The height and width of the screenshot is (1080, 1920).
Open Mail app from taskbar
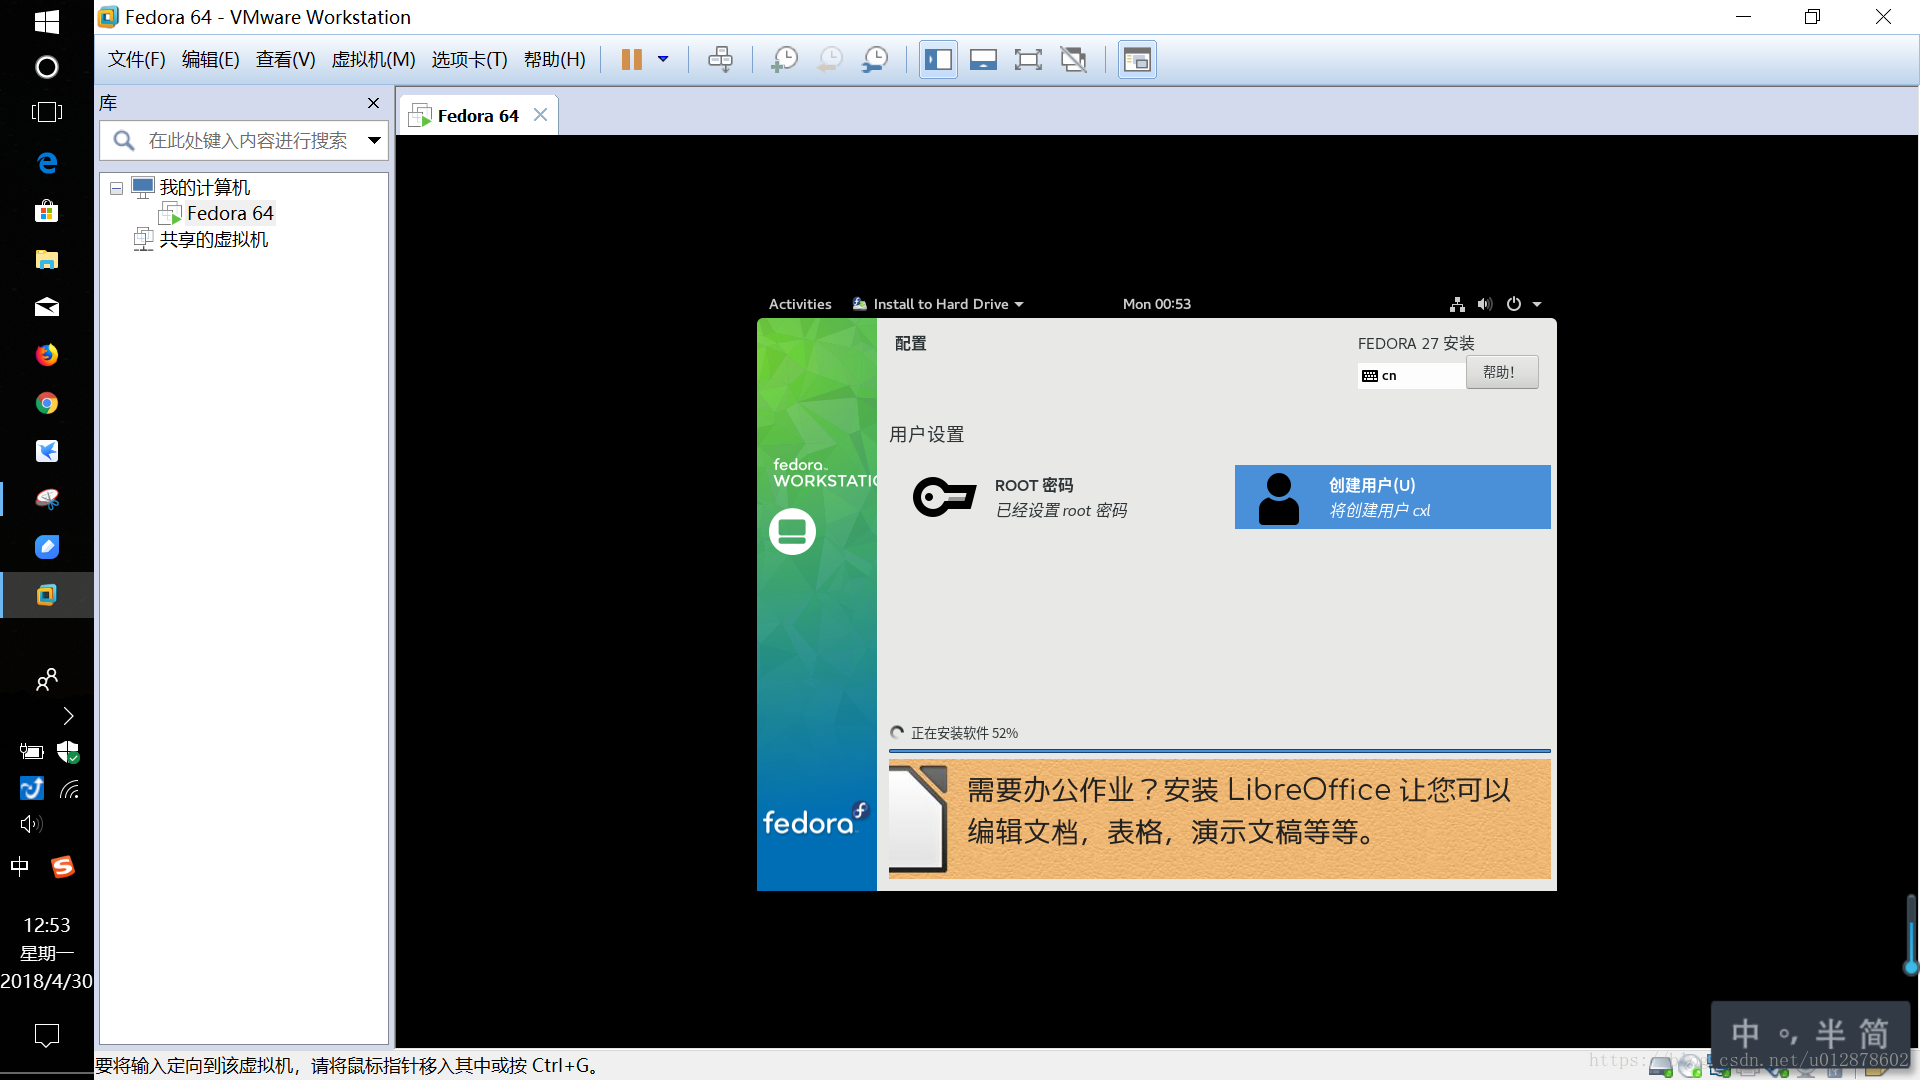click(47, 307)
